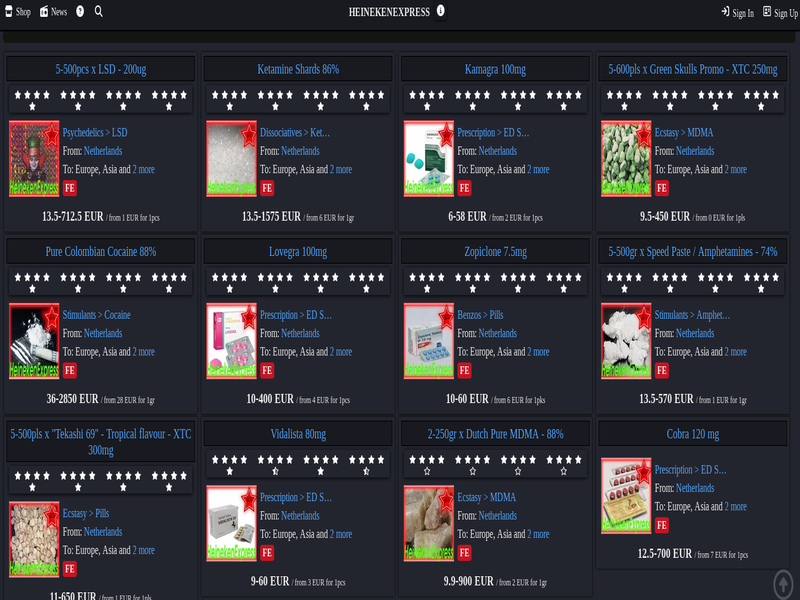Image resolution: width=800 pixels, height=600 pixels.
Task: Open the Dissociatives > Ket... category link
Action: pos(295,133)
